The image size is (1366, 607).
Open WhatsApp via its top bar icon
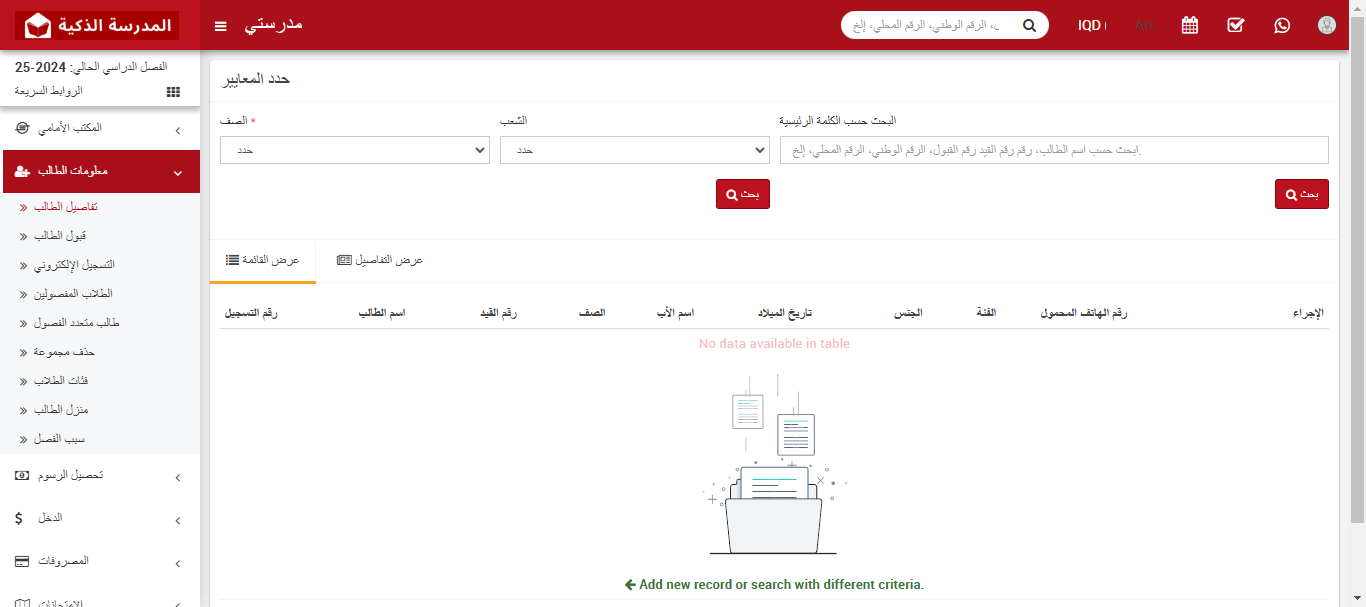coord(1281,25)
